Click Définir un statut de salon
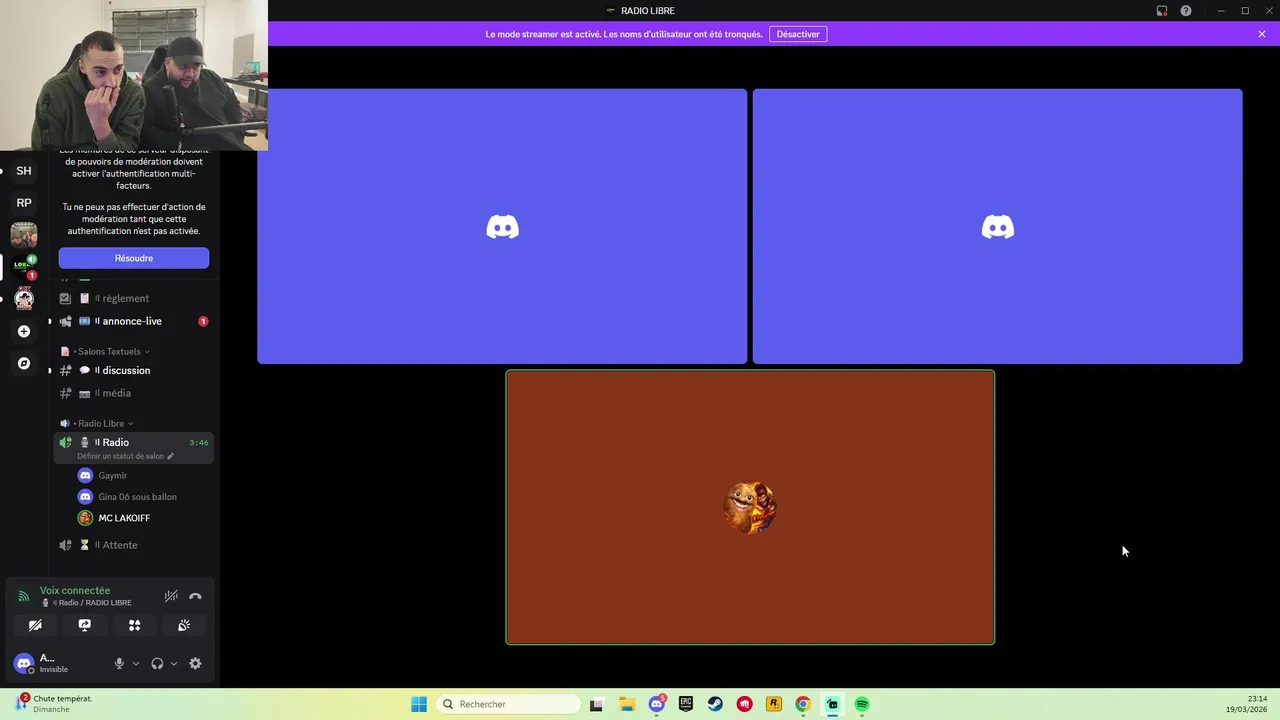Image resolution: width=1280 pixels, height=720 pixels. coord(125,456)
